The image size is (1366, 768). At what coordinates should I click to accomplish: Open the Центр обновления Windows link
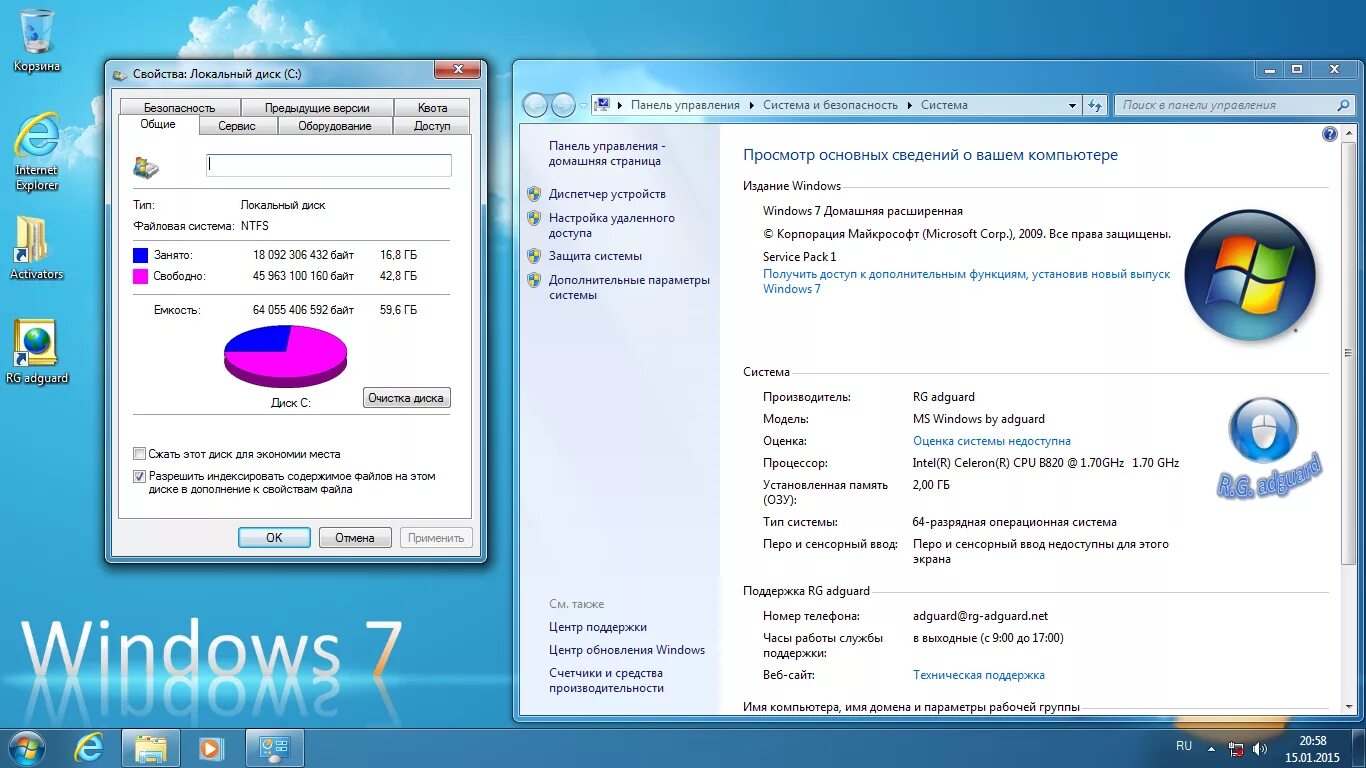coord(627,650)
